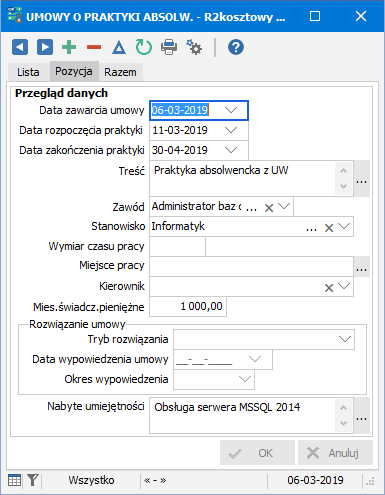Refresh data with green circular arrow
Screen dimensions: 385x495
pos(144,47)
